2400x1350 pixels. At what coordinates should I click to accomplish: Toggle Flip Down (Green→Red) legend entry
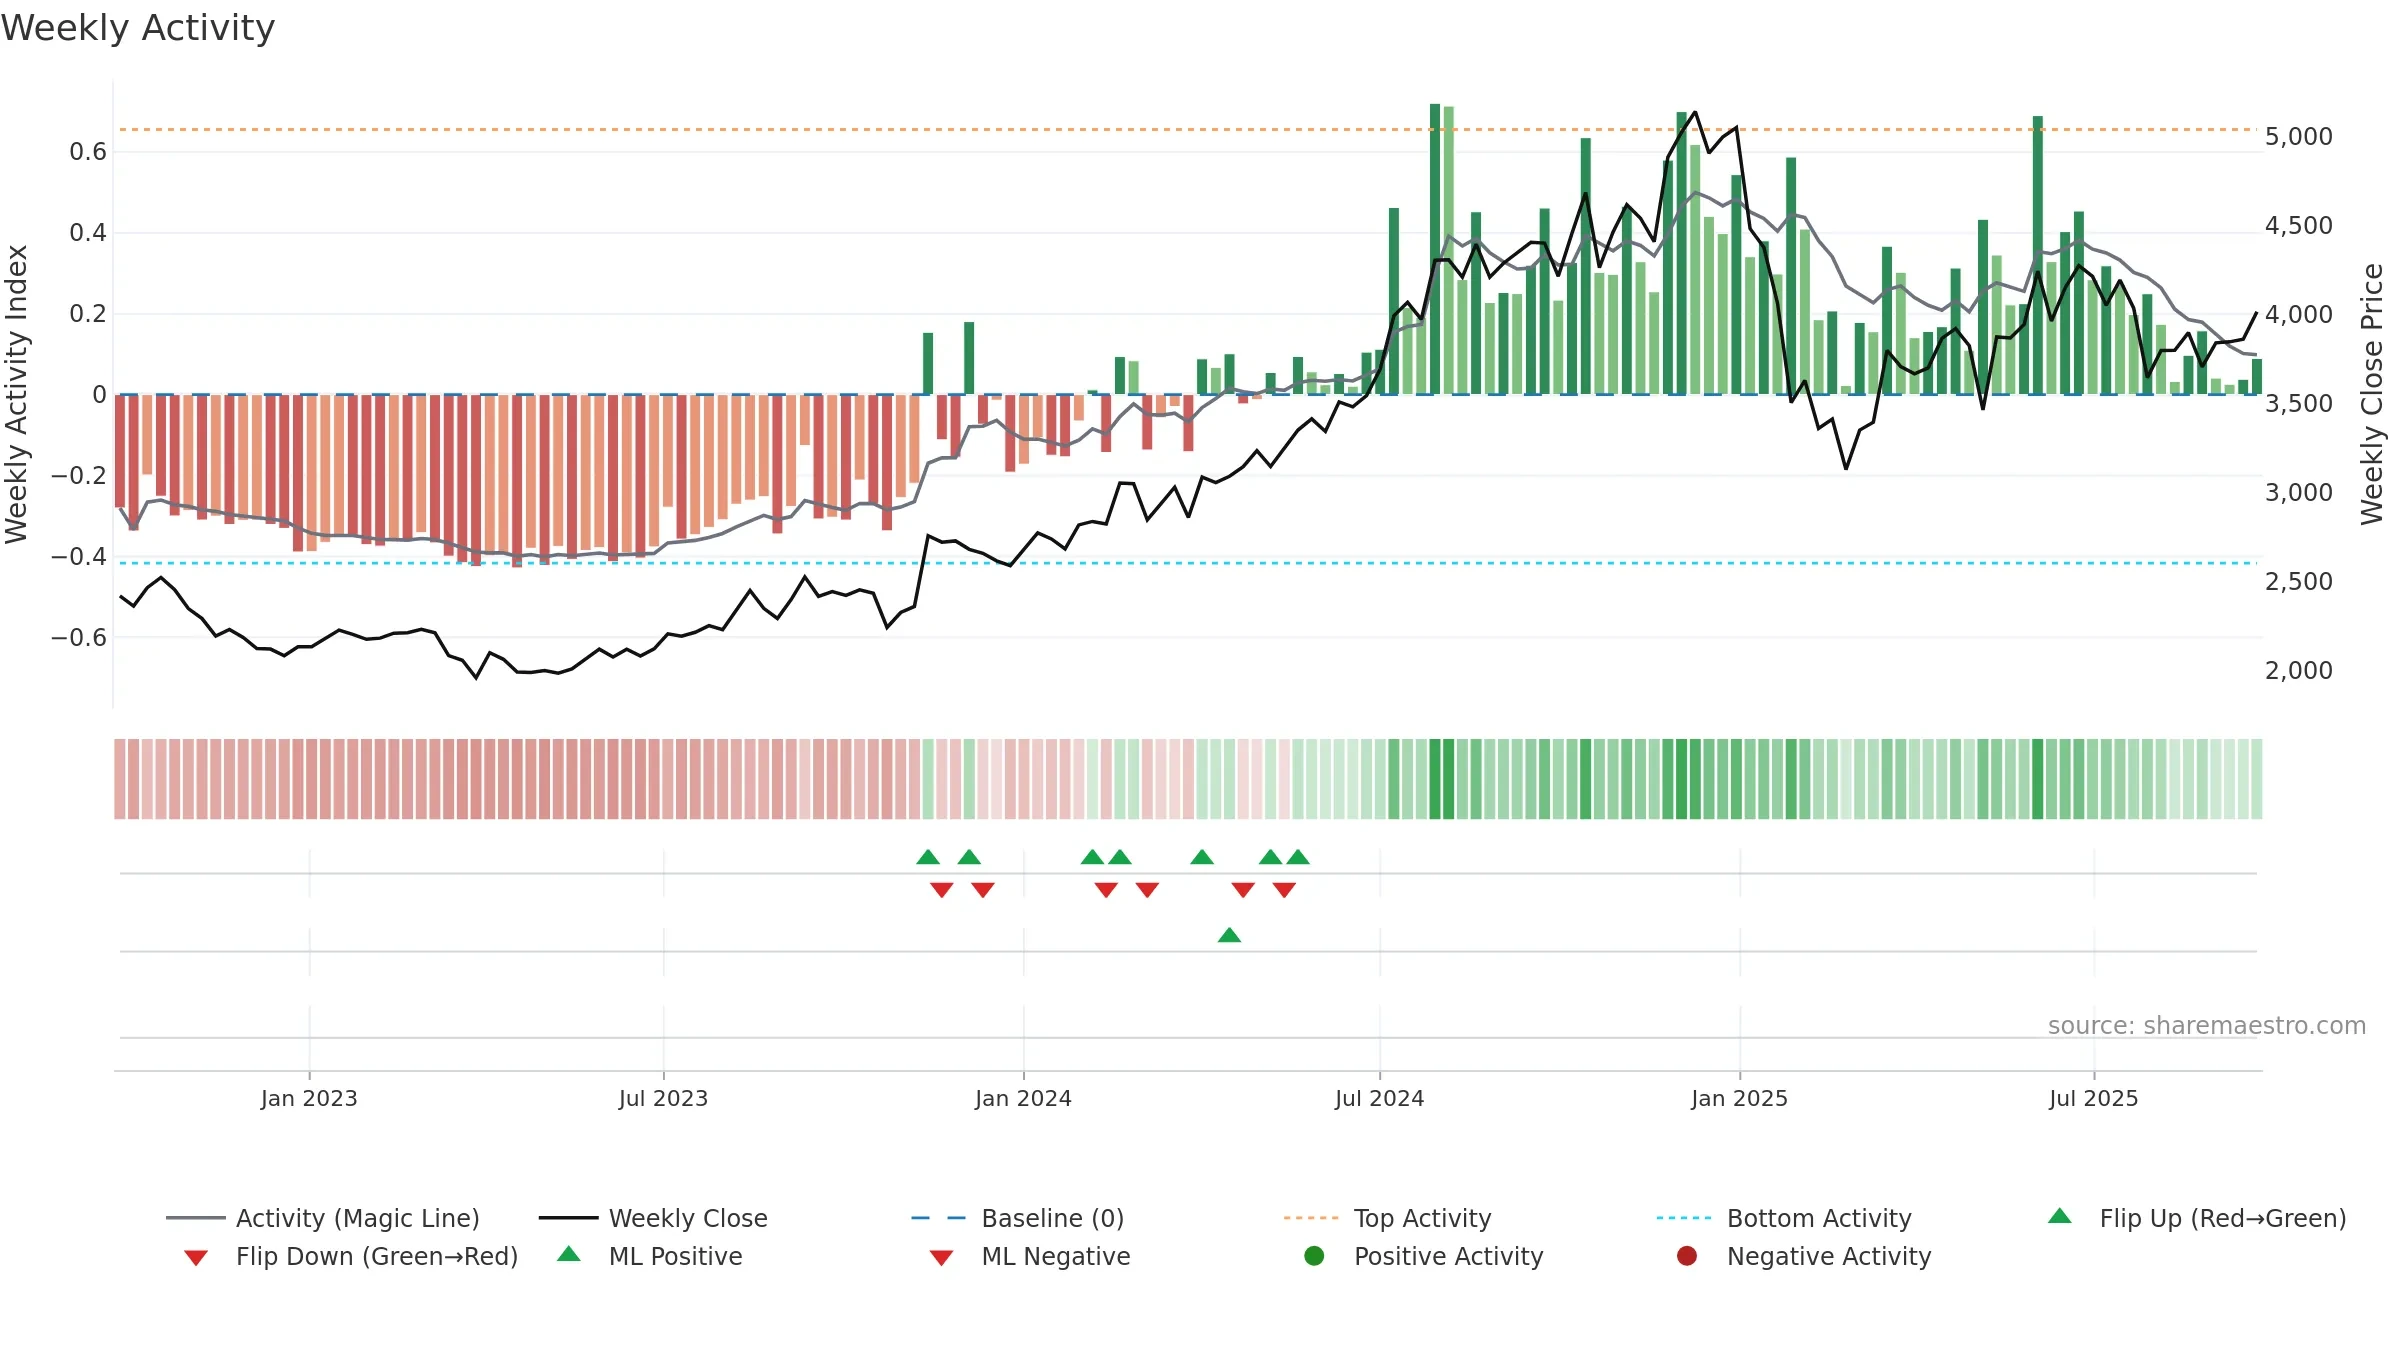351,1256
